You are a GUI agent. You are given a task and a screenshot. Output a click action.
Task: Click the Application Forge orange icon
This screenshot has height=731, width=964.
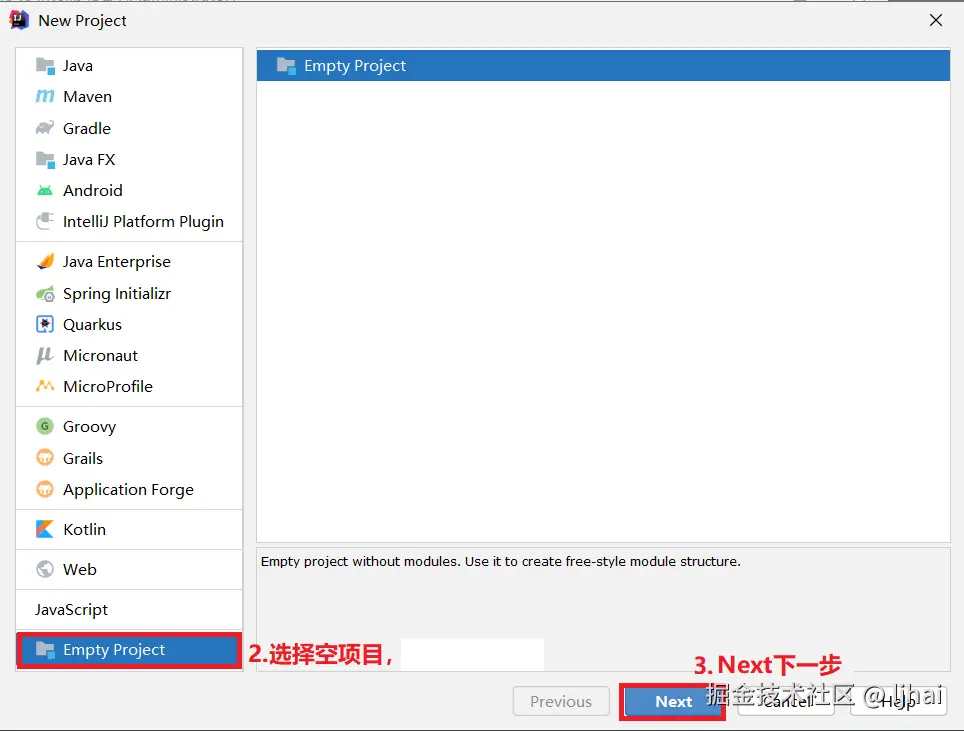pos(45,489)
